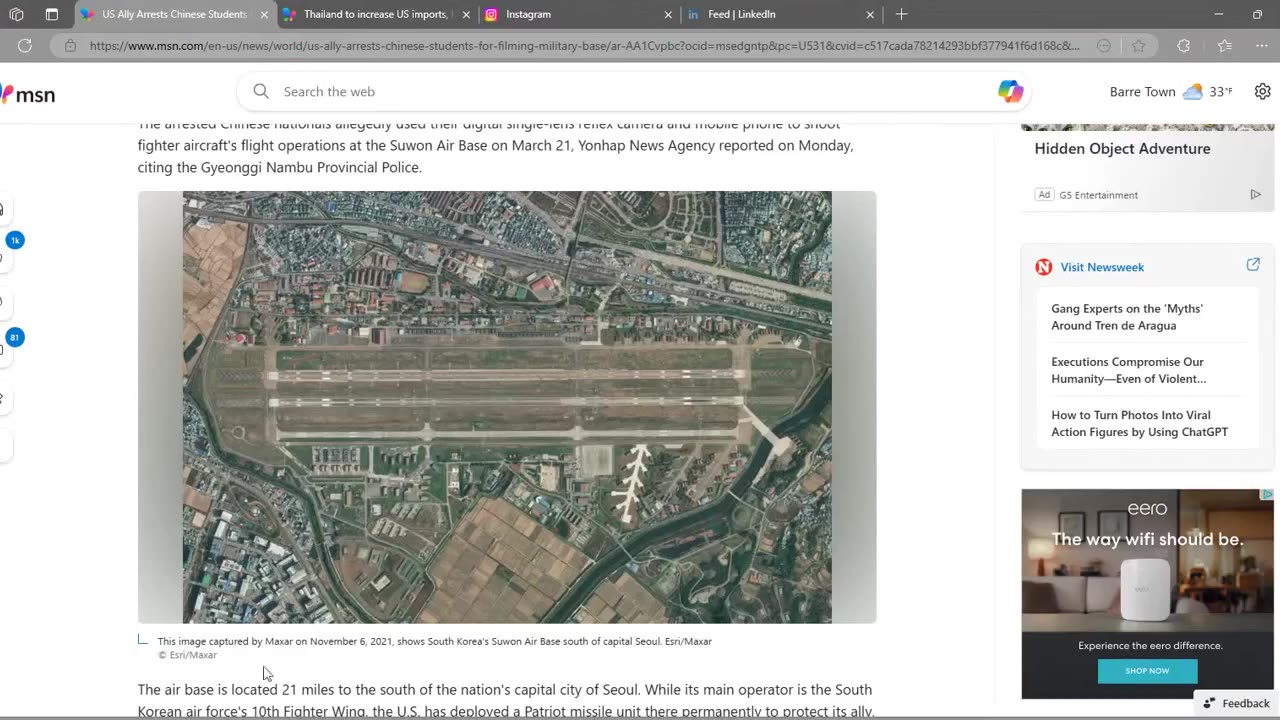Open the browser extensions icon
Image resolution: width=1280 pixels, height=720 pixels.
coord(1184,46)
